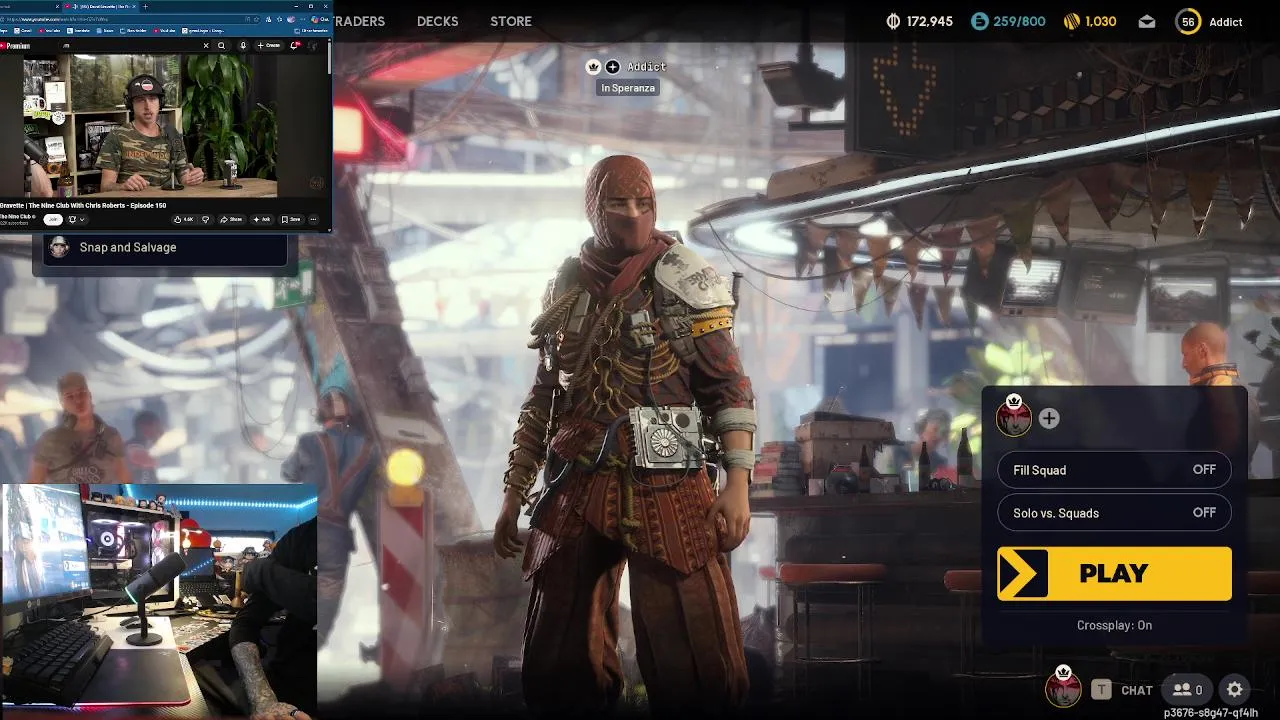This screenshot has height=720, width=1280.
Task: Click the YouTube Premium logo
Action: pos(15,46)
